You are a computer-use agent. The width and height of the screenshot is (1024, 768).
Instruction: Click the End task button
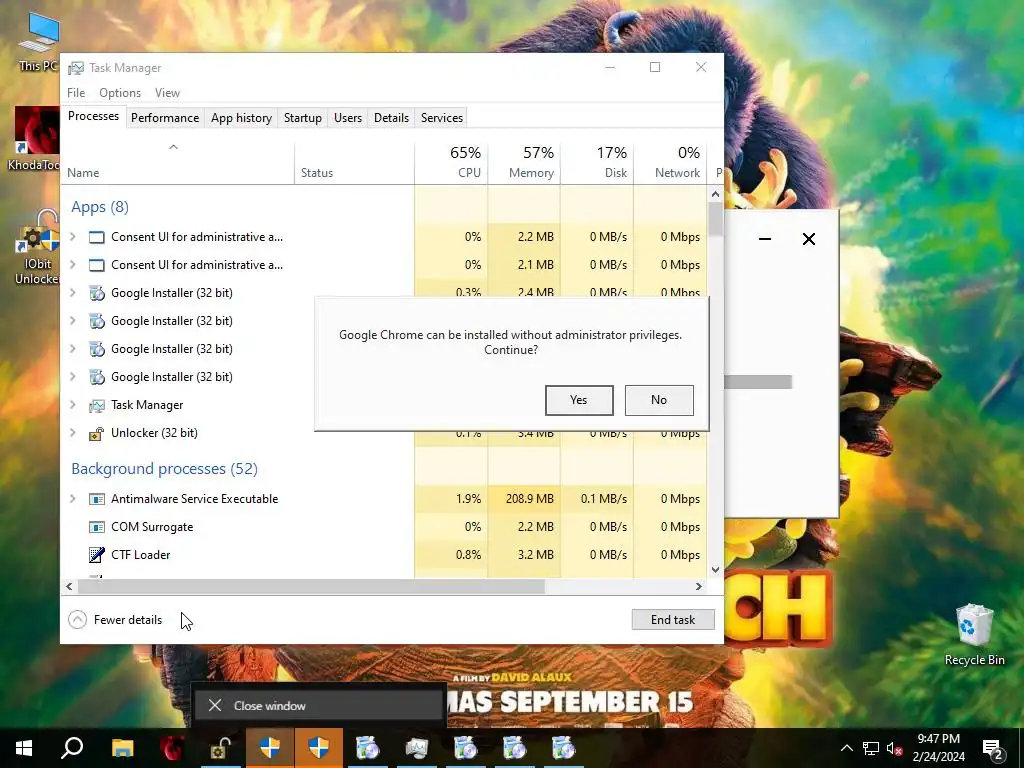click(x=673, y=620)
